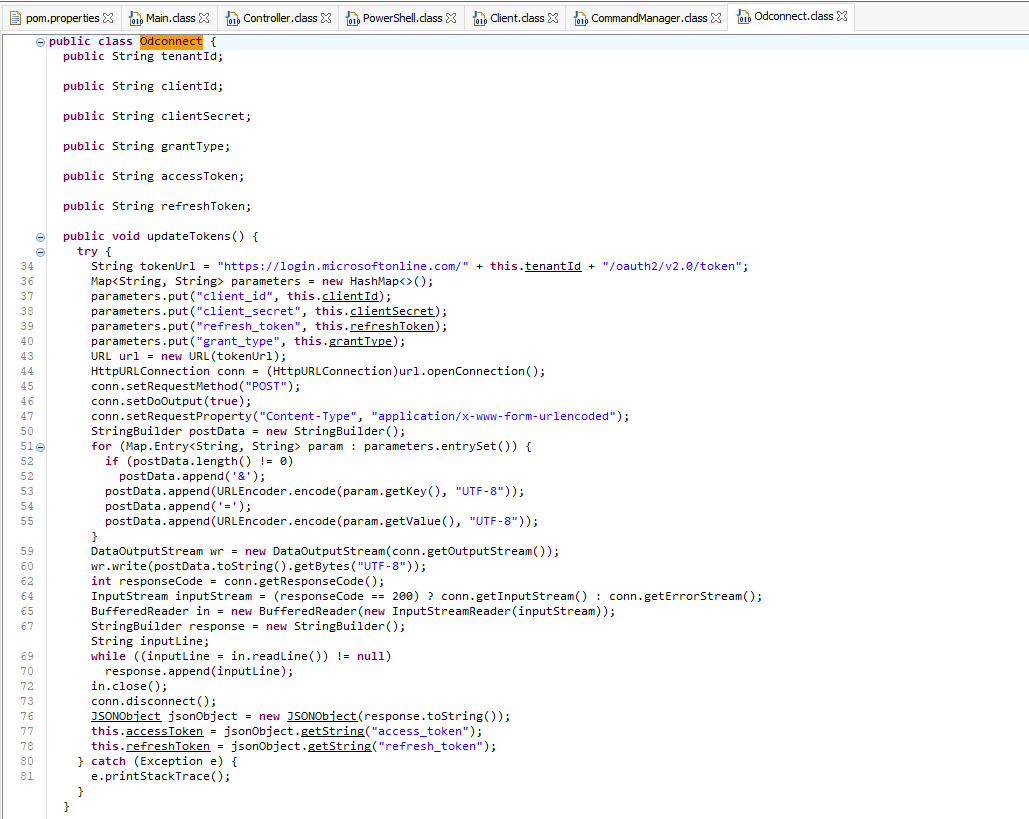Viewport: 1029px width, 819px height.
Task: Click the pom.properties file icon
Action: 15,18
